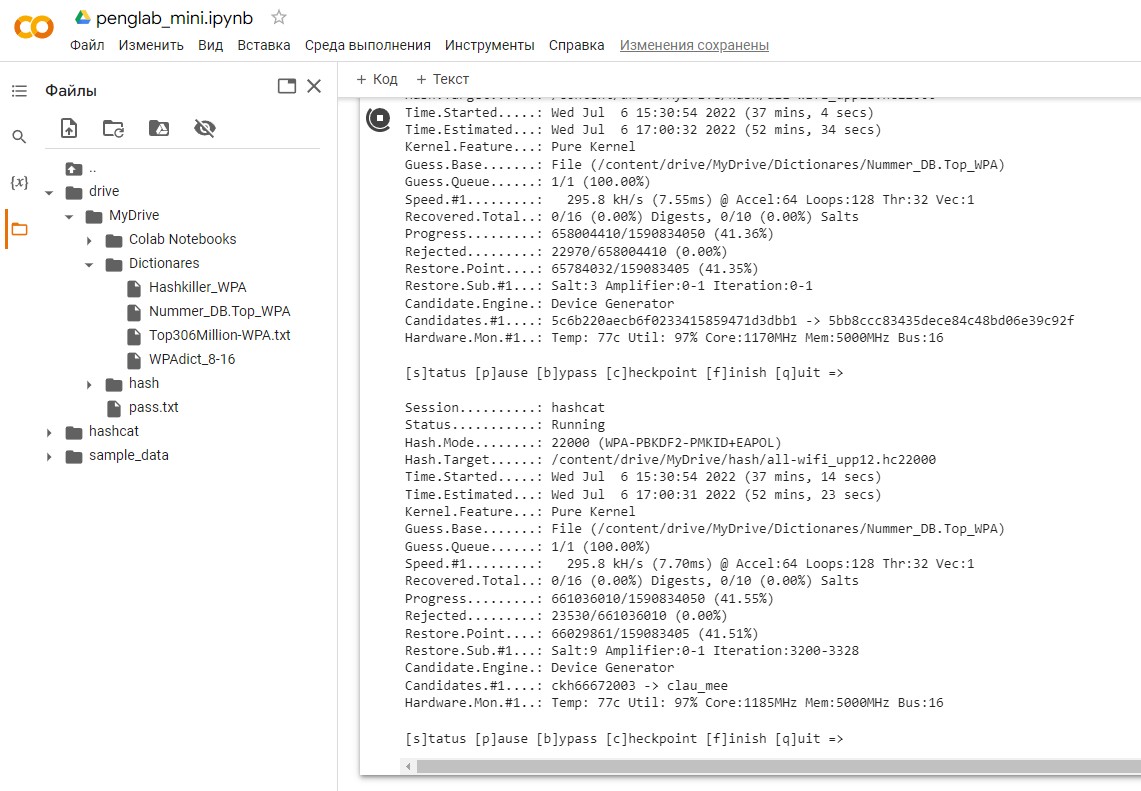Collapse the Dictionares folder
1141x791 pixels.
[x=89, y=264]
